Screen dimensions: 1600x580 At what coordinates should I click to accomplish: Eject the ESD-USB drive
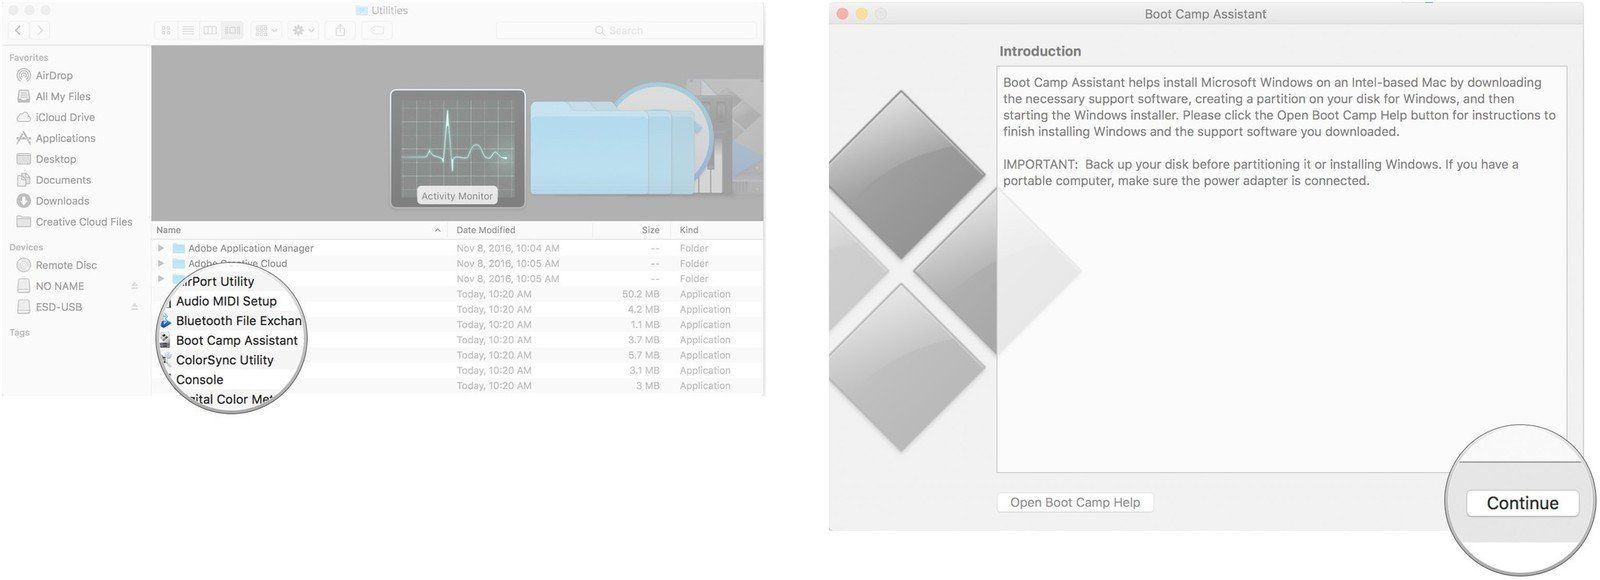pos(135,307)
